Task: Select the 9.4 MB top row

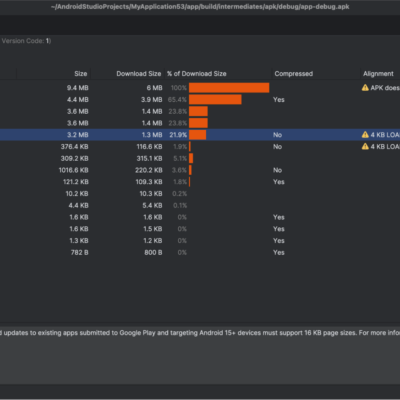Action: click(200, 88)
